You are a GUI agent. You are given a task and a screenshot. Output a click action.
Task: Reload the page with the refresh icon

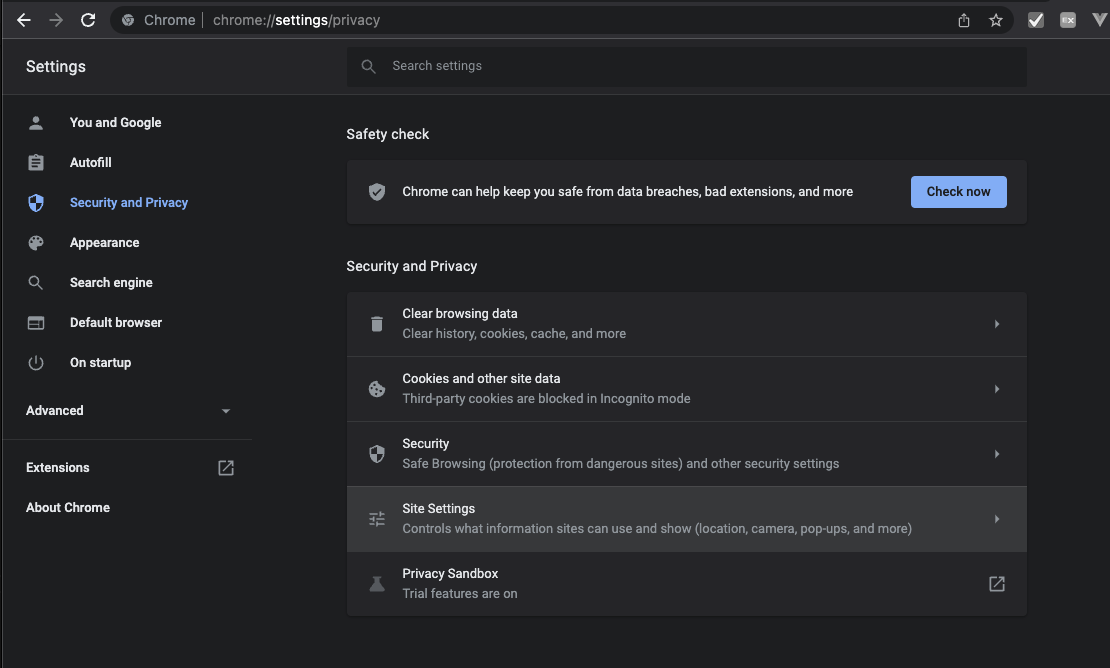88,21
